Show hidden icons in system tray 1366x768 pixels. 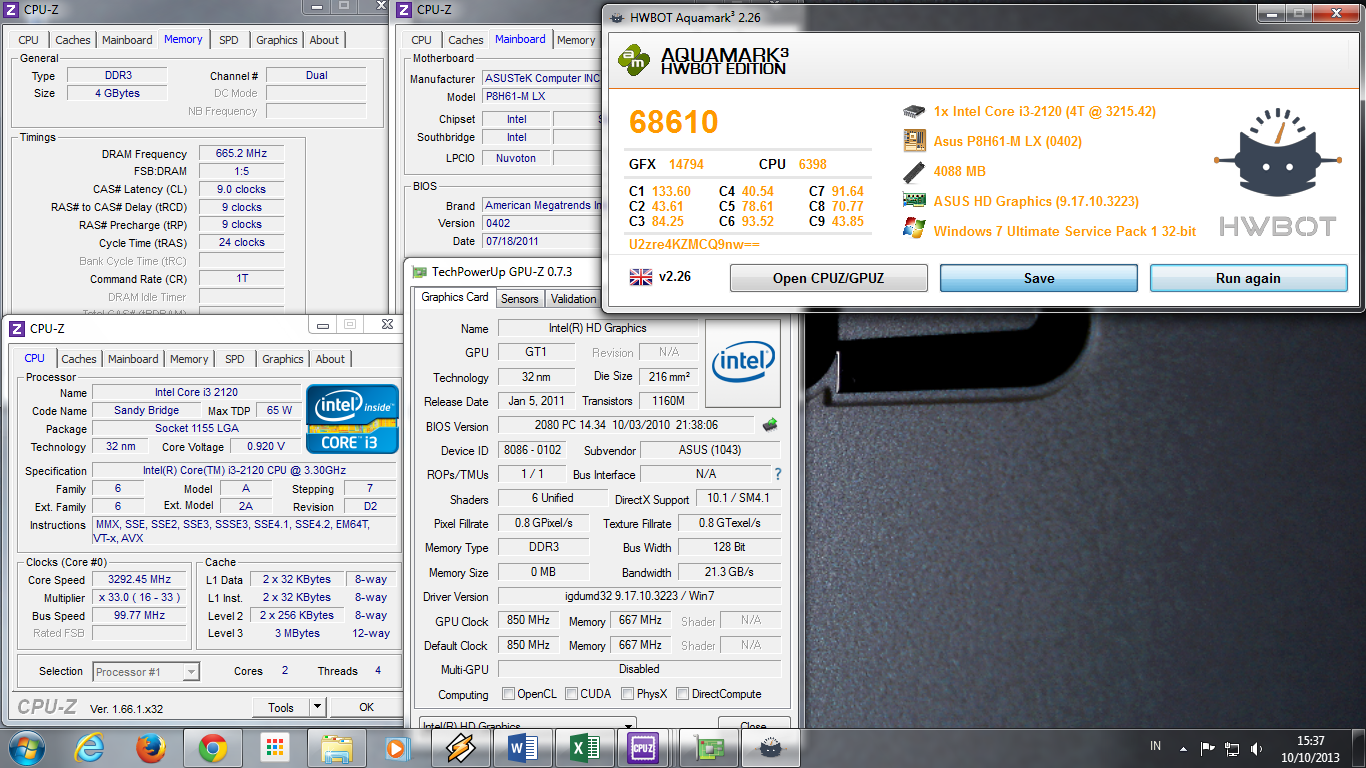pos(1183,748)
